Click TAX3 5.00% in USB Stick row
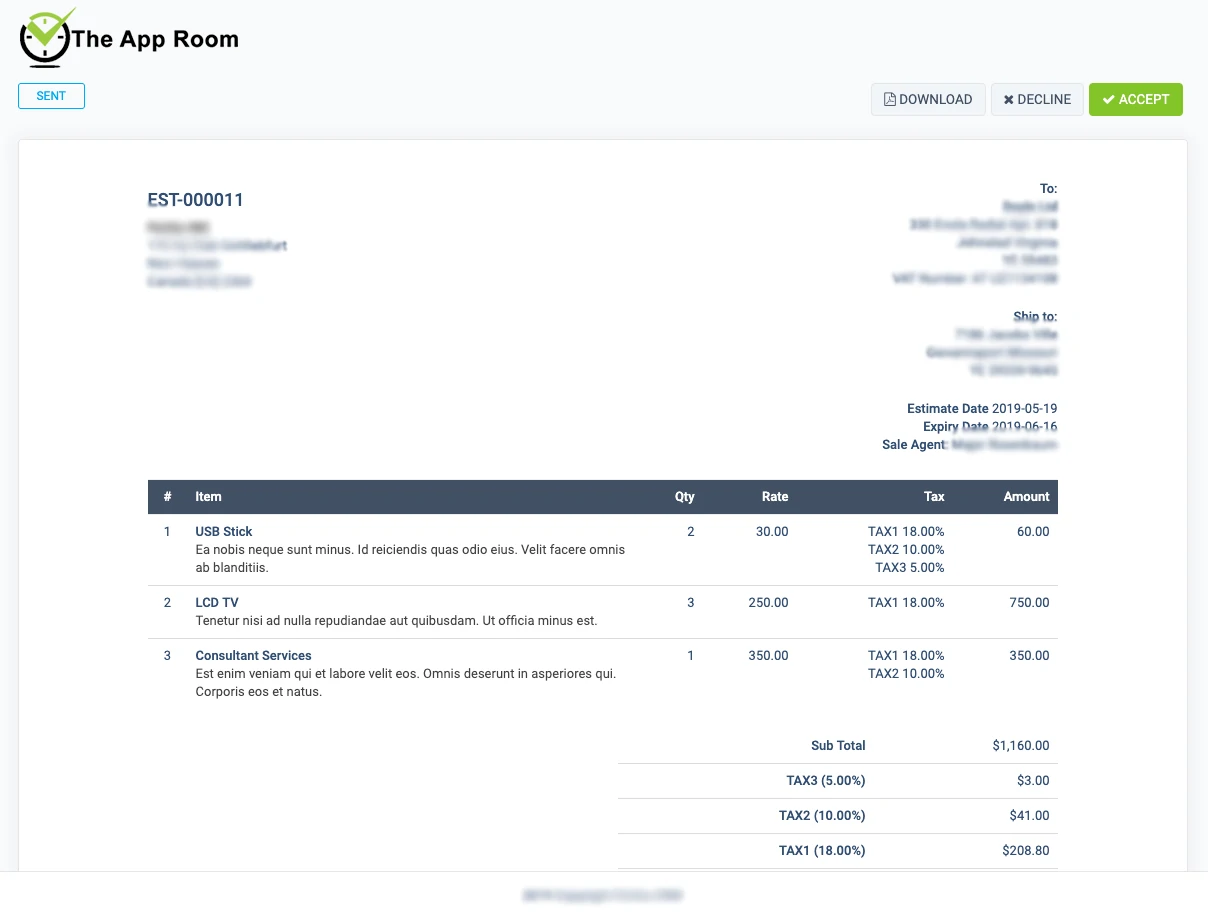 (910, 568)
